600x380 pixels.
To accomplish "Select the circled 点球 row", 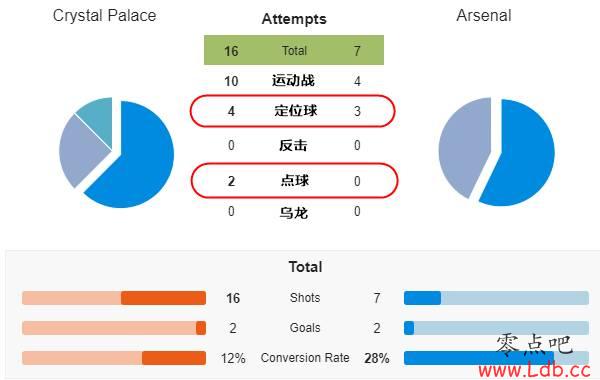I will pyautogui.click(x=294, y=181).
